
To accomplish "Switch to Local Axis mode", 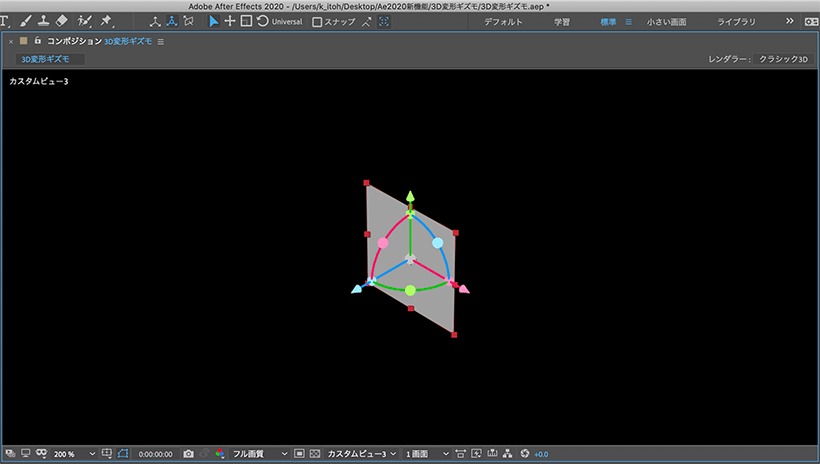I will 155,21.
